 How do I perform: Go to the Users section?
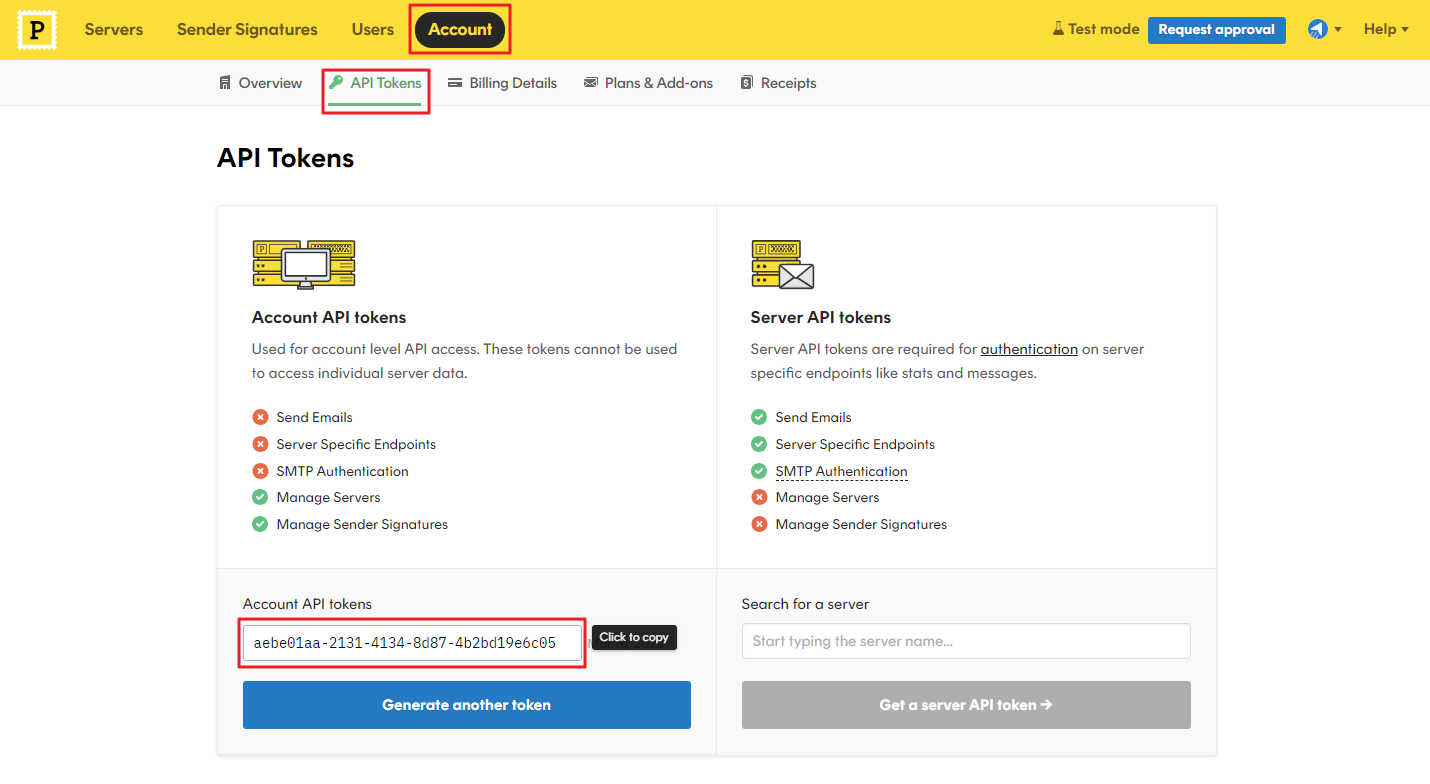[373, 30]
